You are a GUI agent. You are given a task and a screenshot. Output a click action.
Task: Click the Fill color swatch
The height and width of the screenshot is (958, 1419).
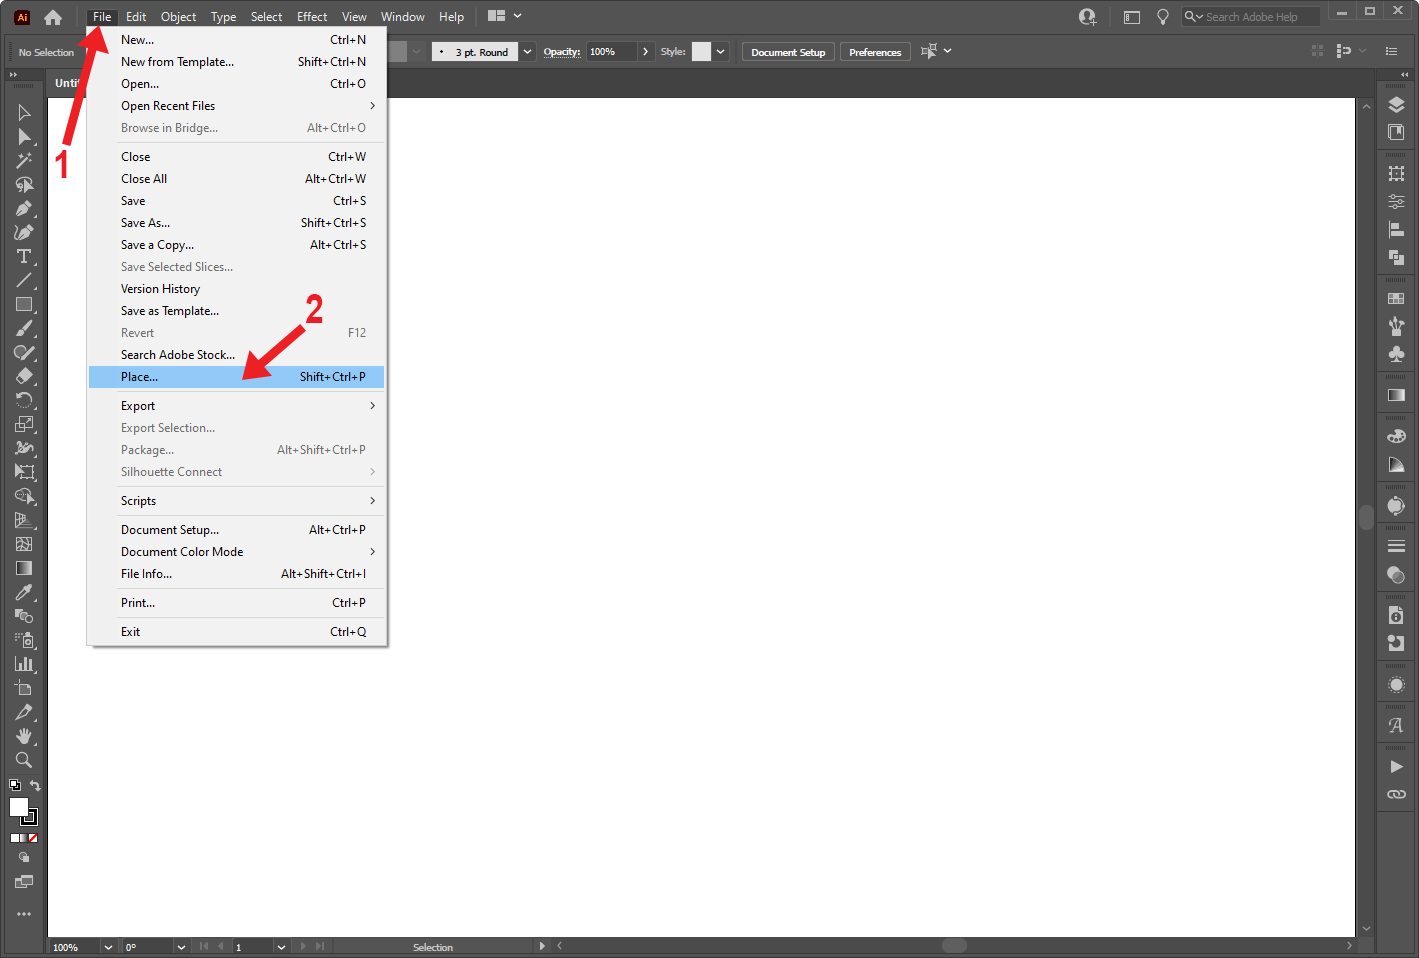coord(18,806)
